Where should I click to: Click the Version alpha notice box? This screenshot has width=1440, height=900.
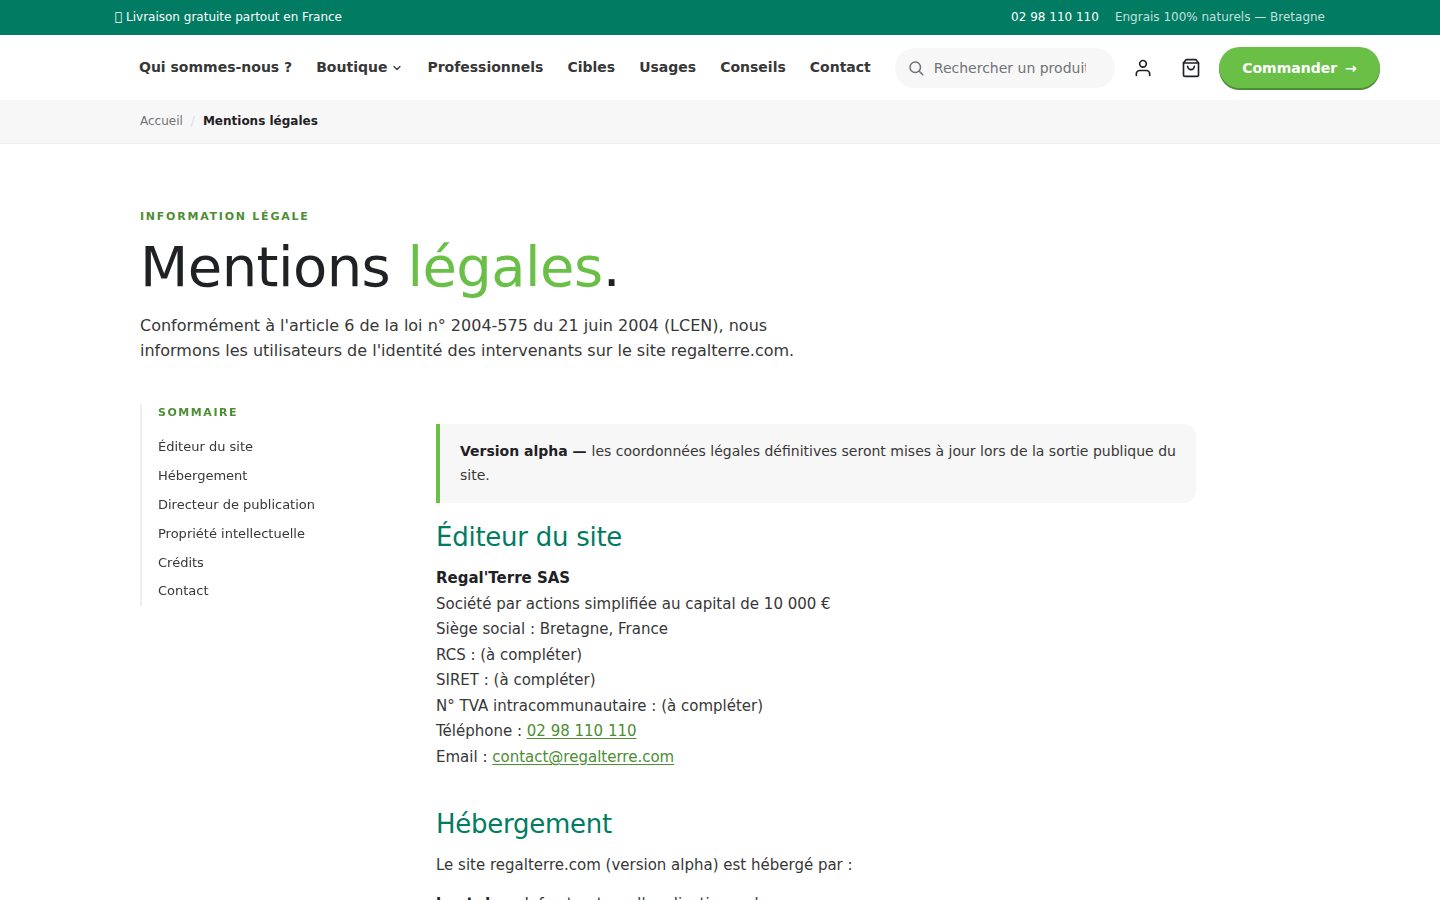point(816,463)
